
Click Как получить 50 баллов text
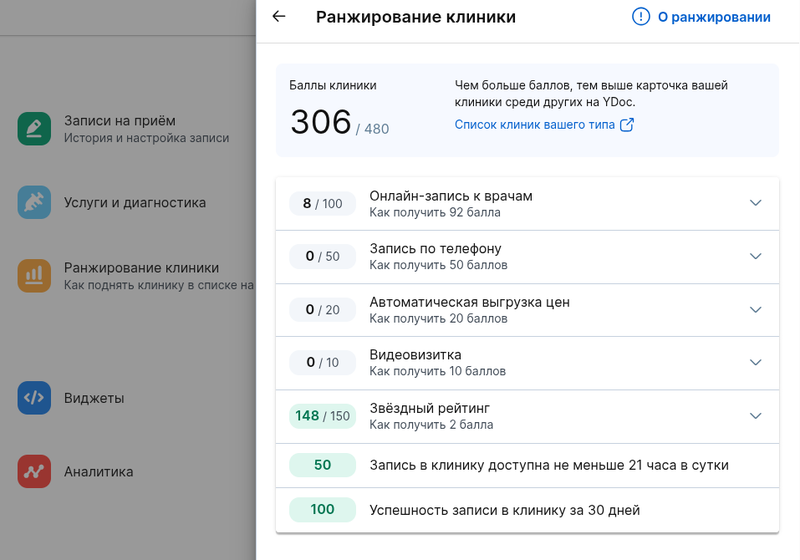[438, 265]
